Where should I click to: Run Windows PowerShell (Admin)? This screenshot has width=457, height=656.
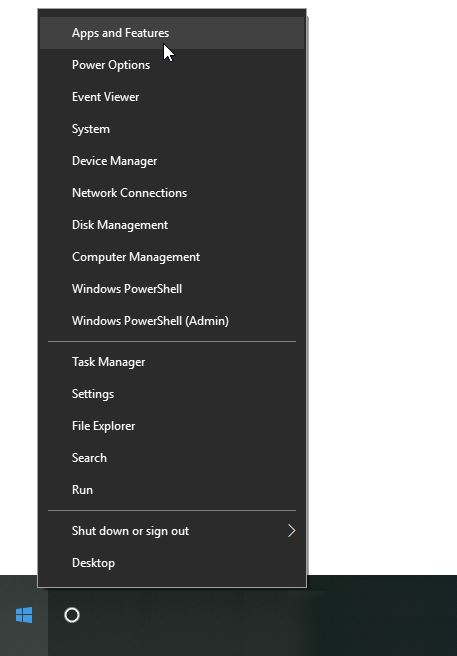coord(172,321)
